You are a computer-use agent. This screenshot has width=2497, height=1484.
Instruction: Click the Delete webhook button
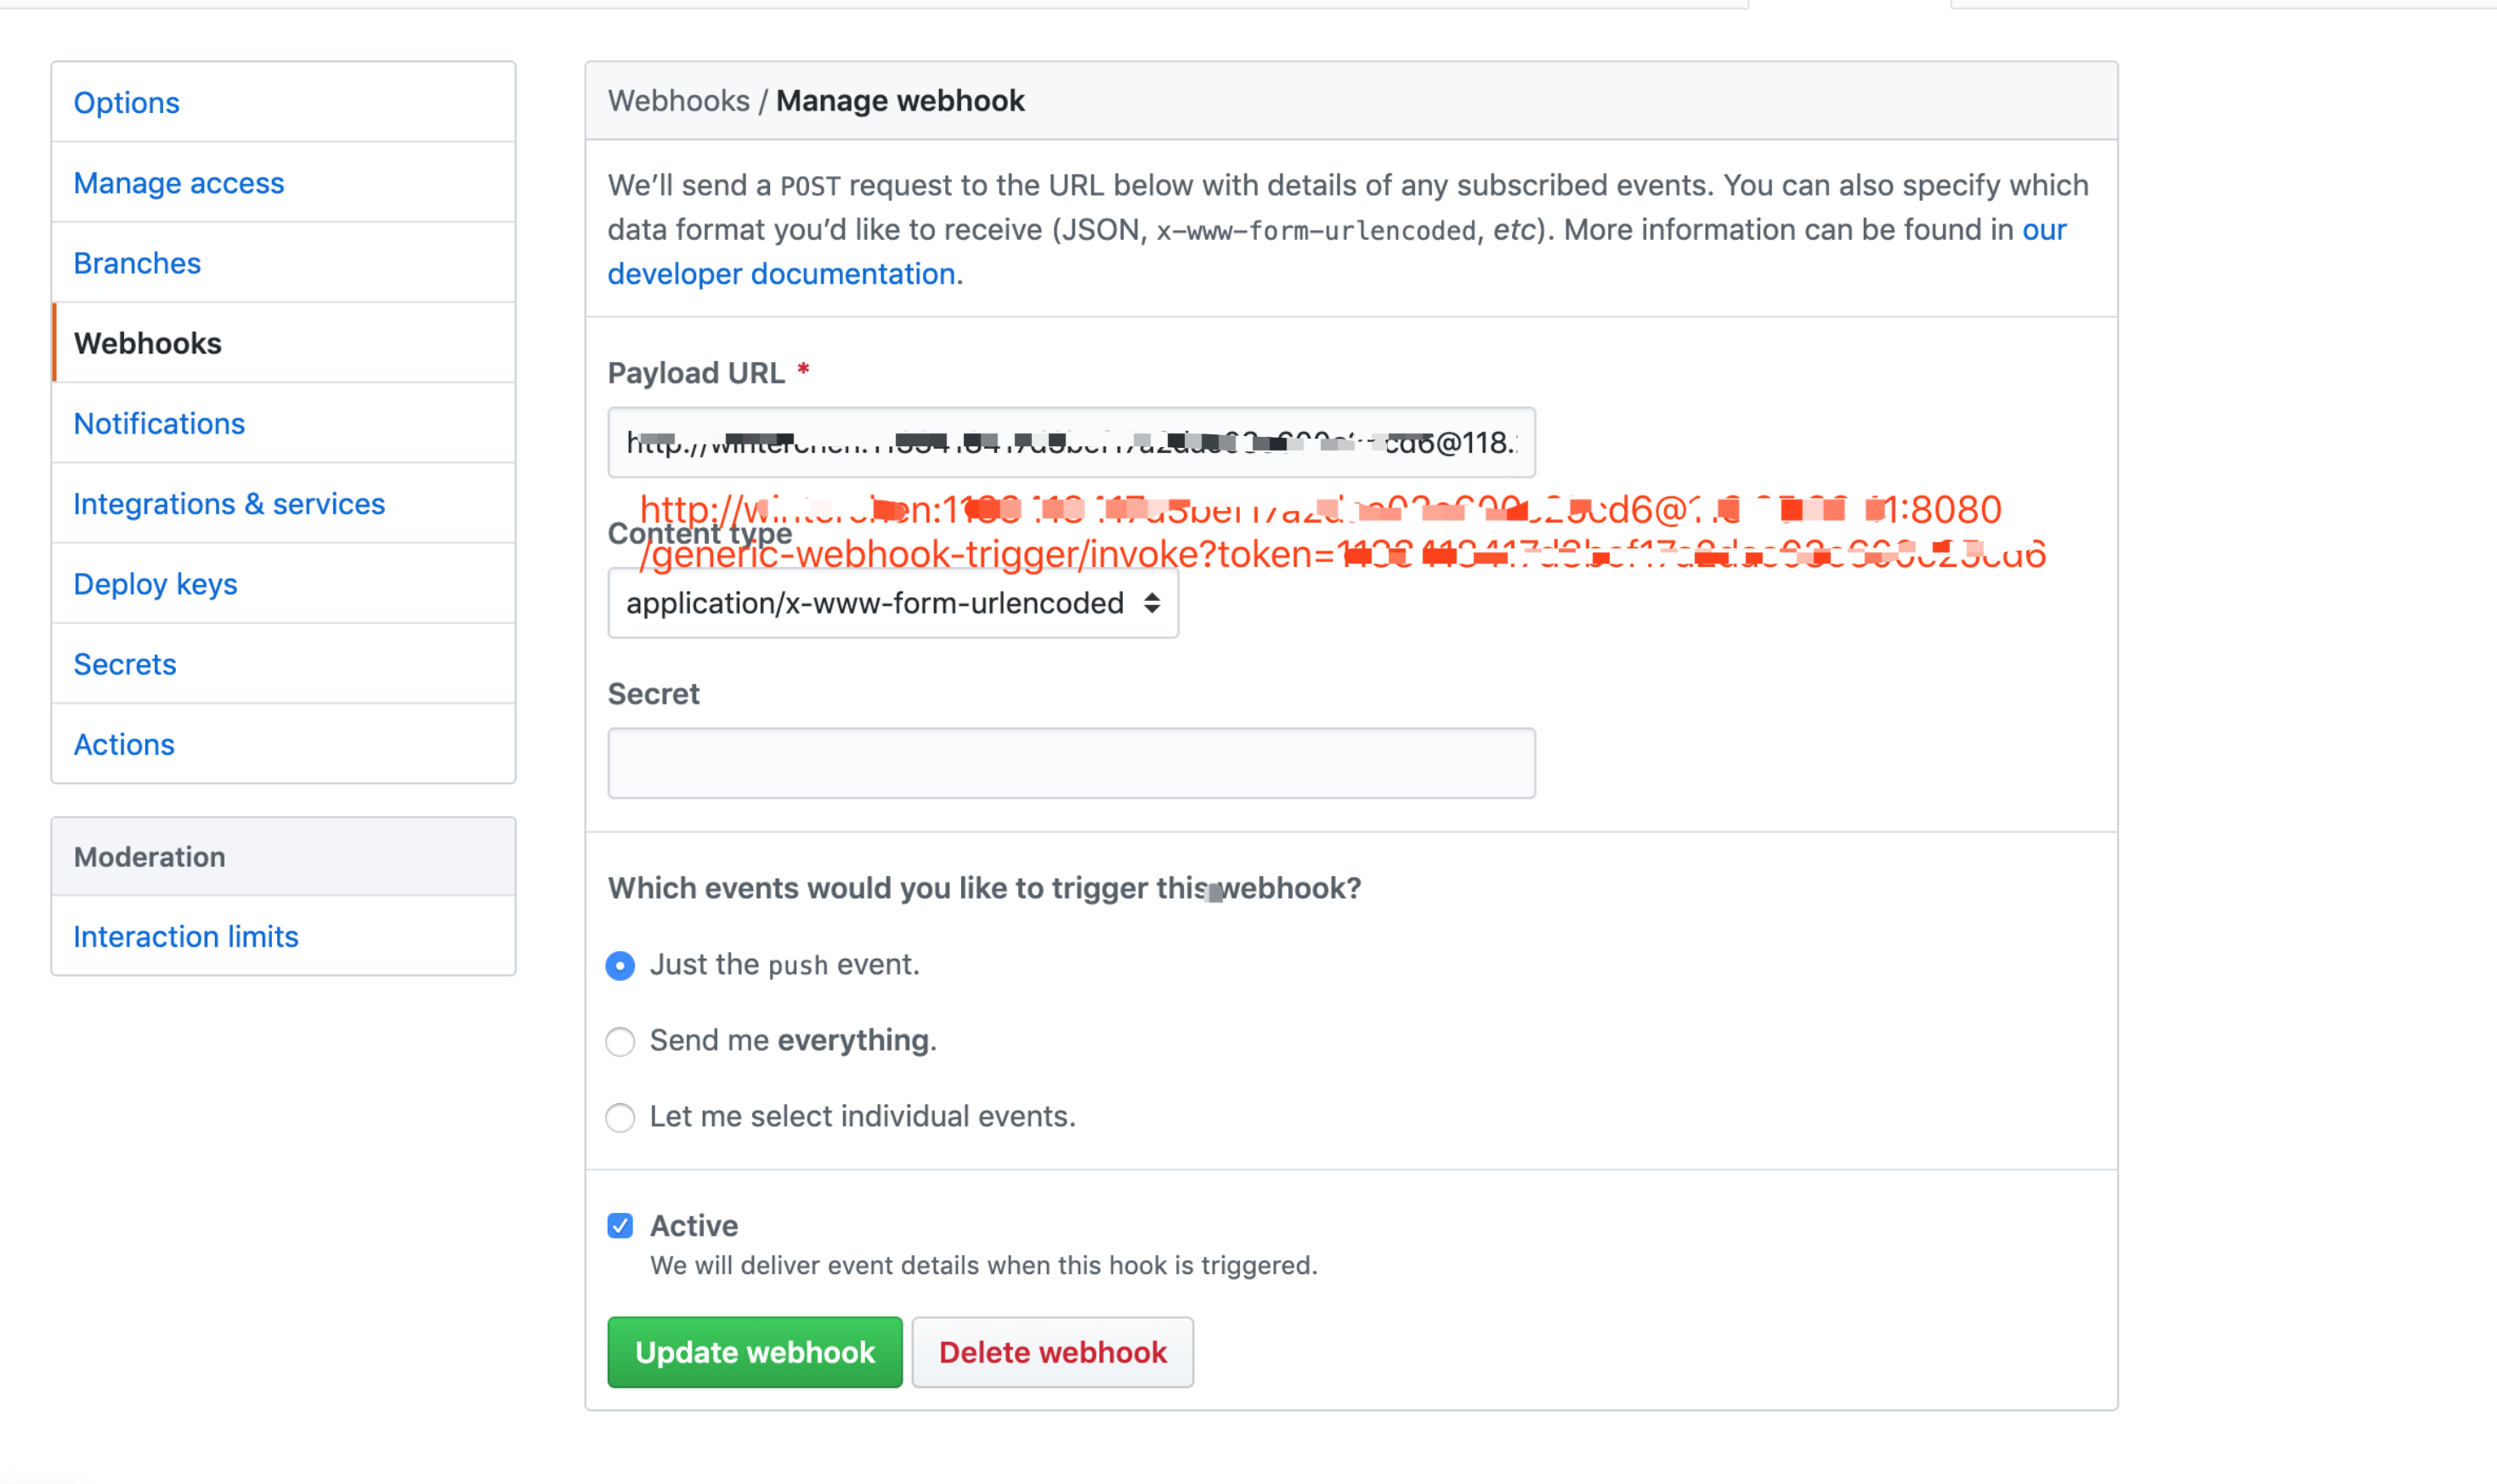tap(1052, 1352)
